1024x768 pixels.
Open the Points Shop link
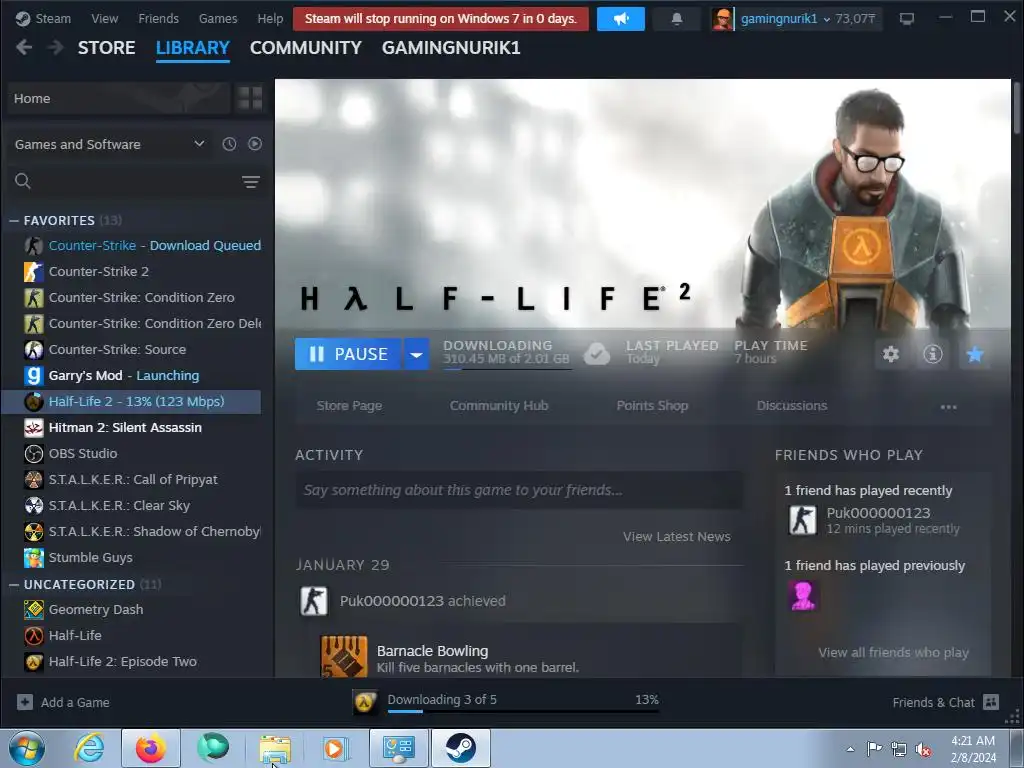tap(652, 406)
